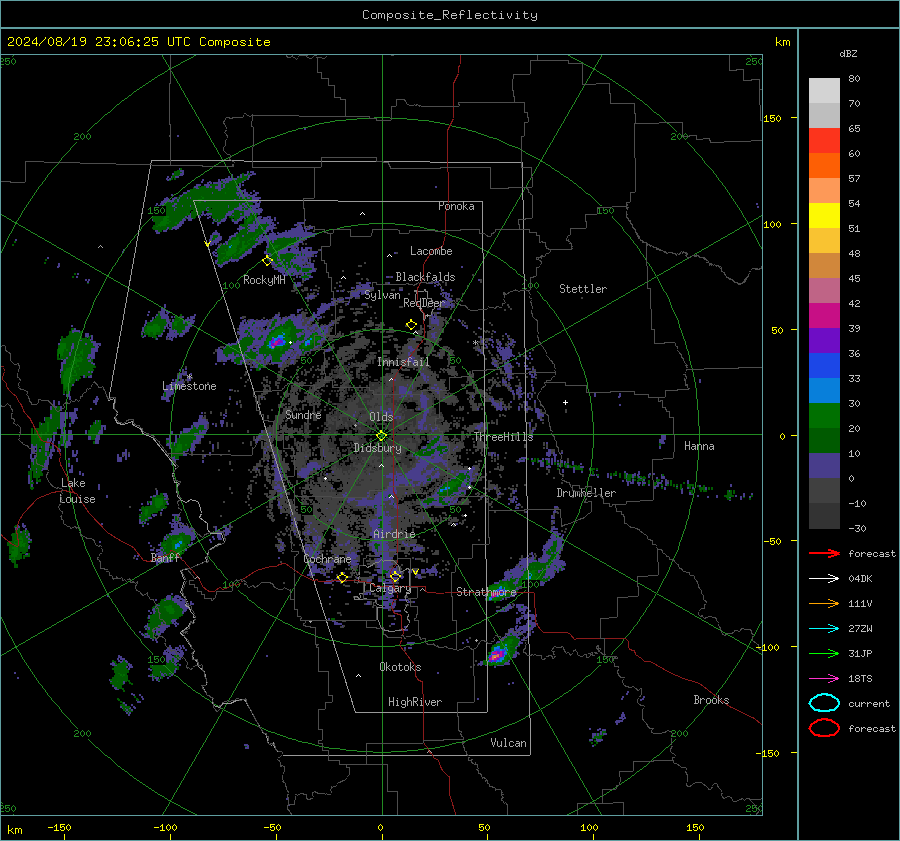Click the Lacombe city label

(x=431, y=251)
